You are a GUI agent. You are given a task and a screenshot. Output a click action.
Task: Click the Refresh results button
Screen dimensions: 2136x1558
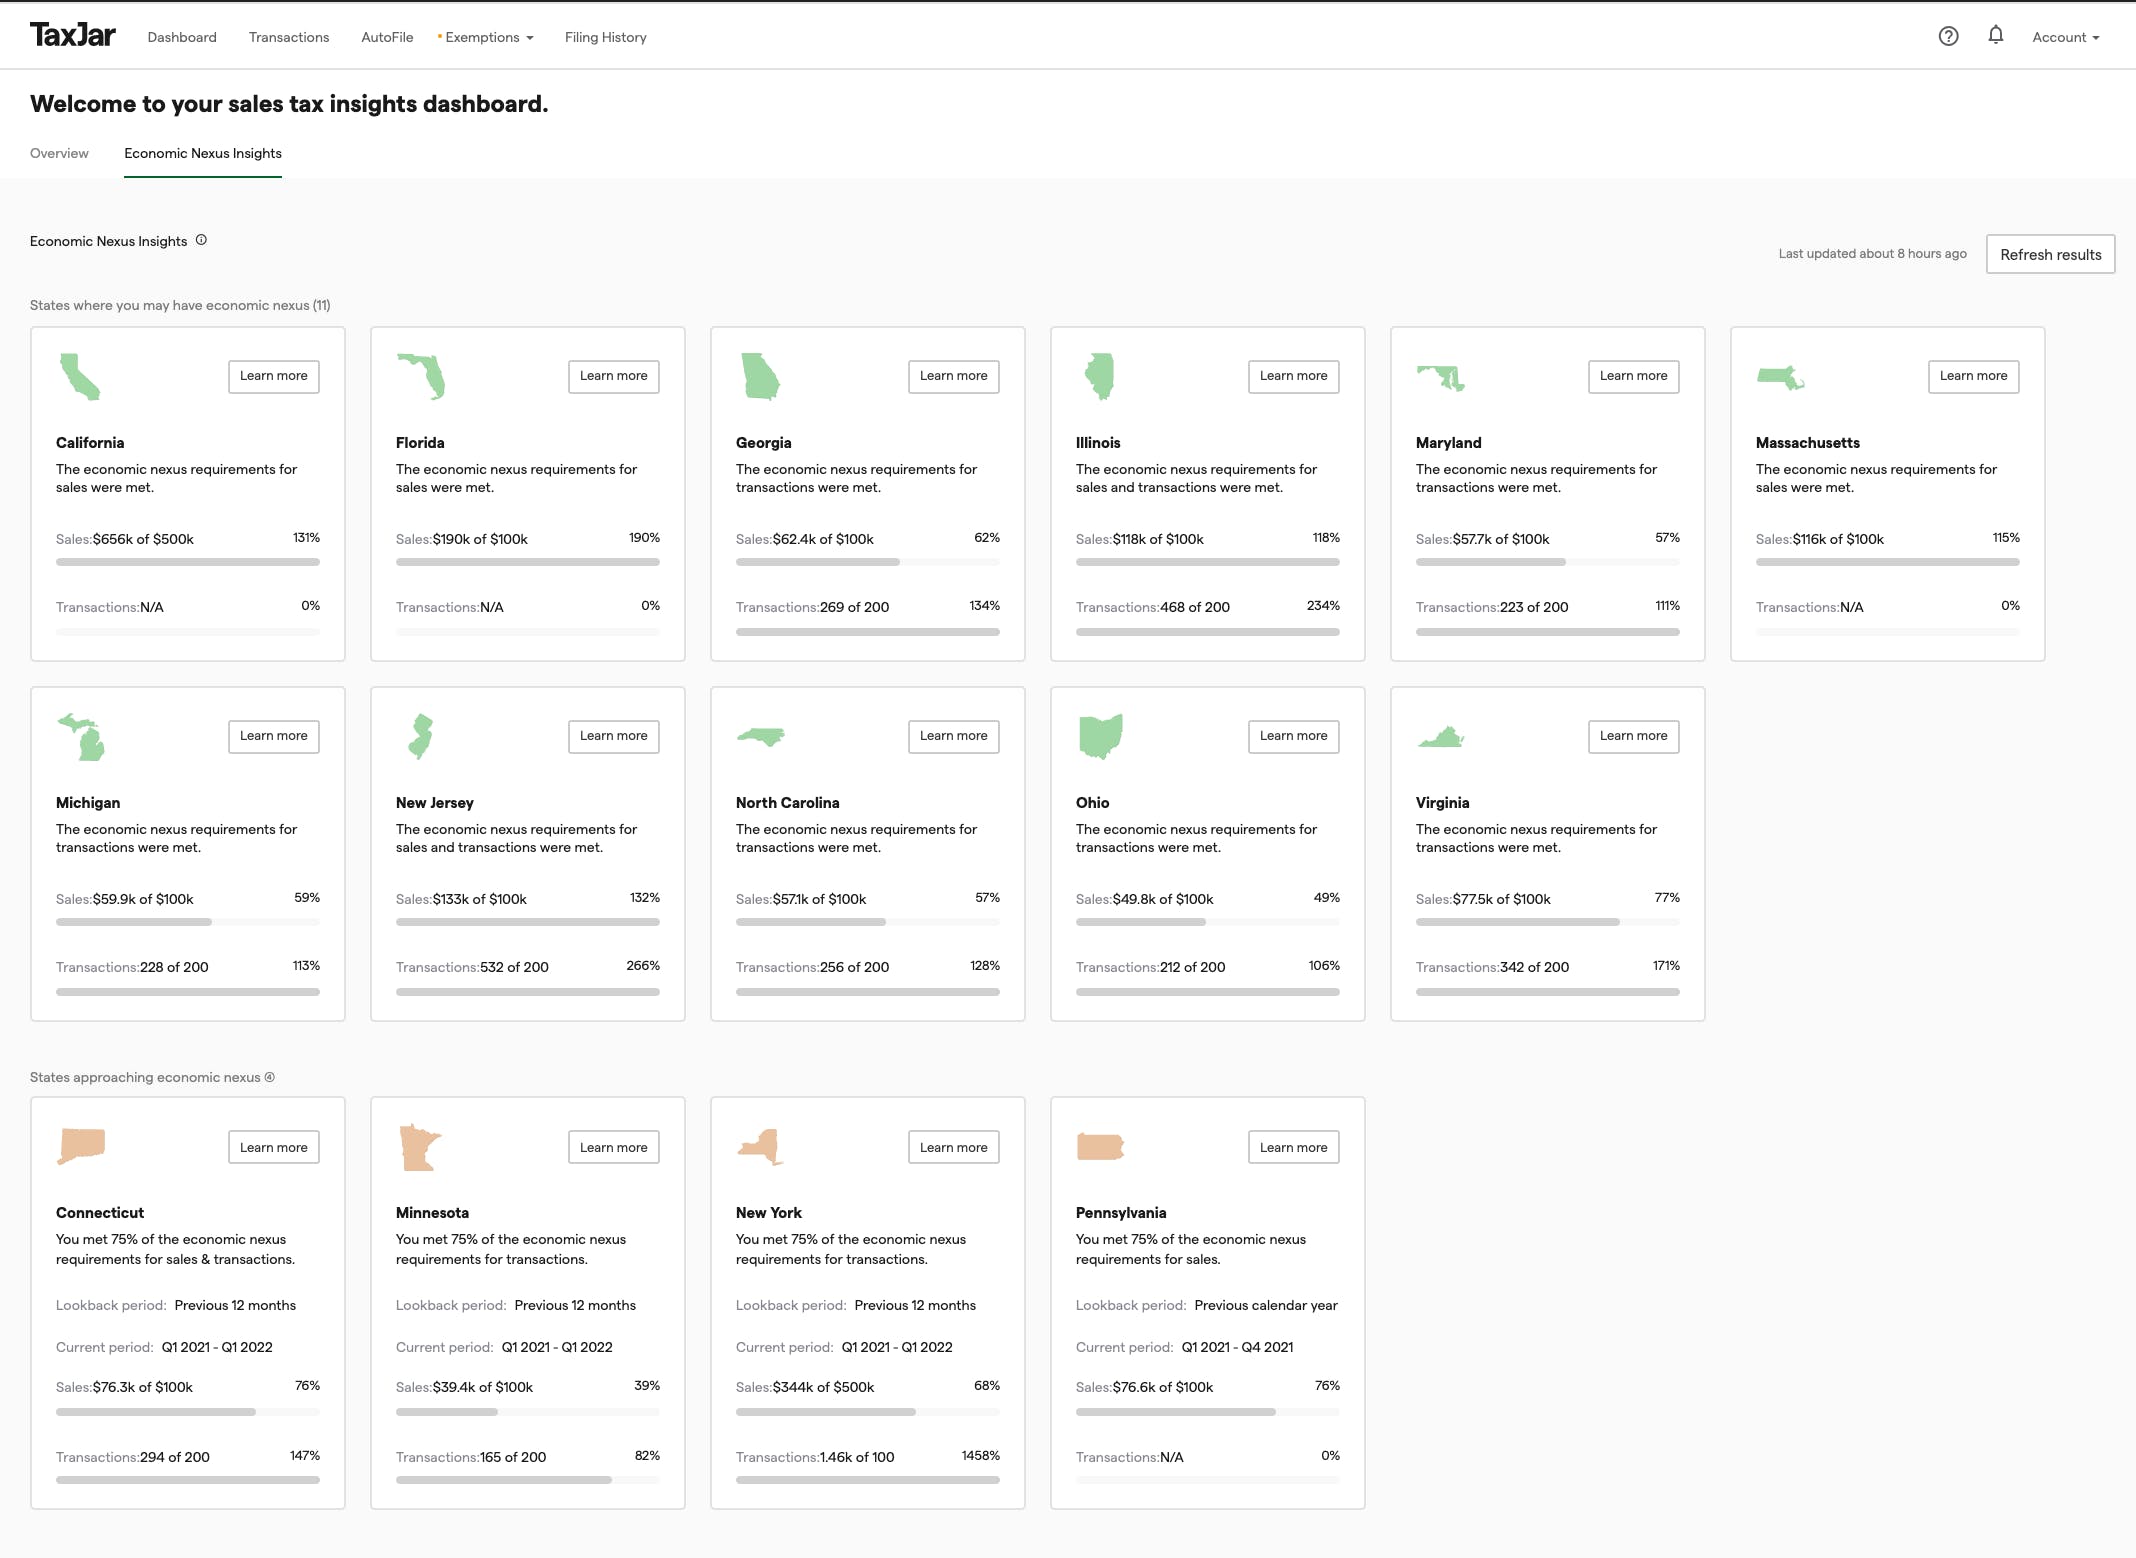coord(2050,254)
